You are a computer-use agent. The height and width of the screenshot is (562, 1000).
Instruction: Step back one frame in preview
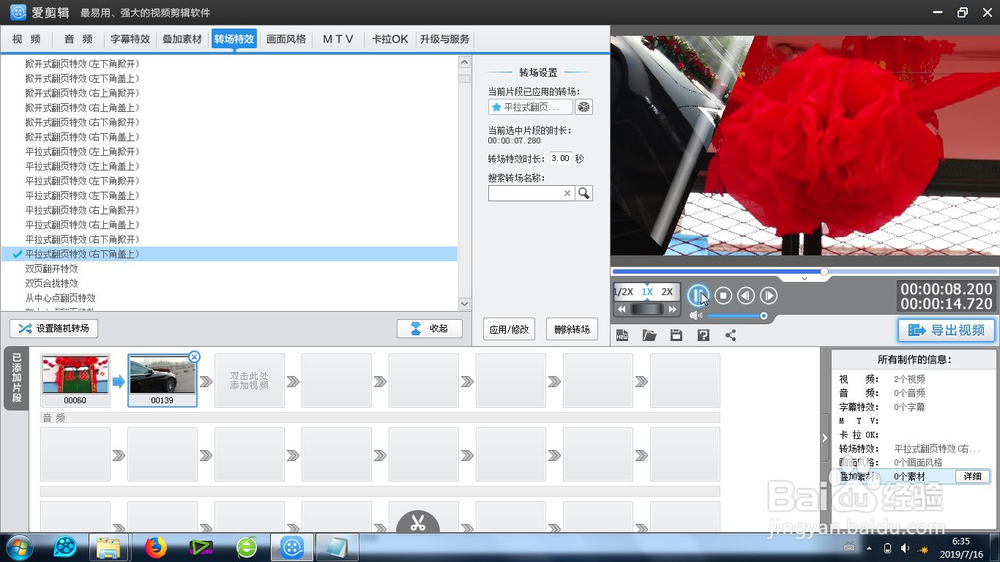tap(746, 295)
